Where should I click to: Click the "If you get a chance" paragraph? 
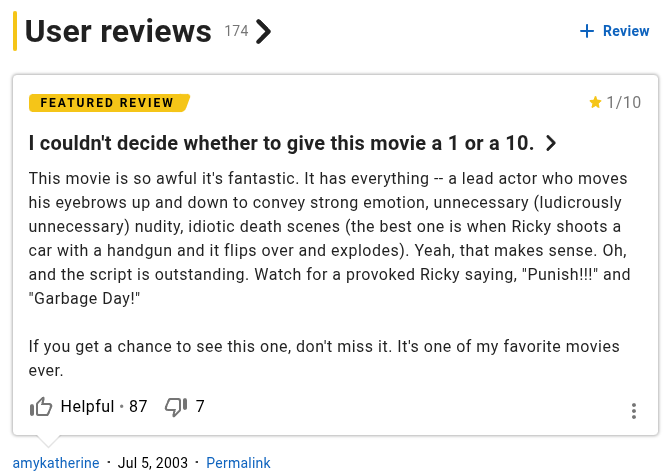pos(324,358)
